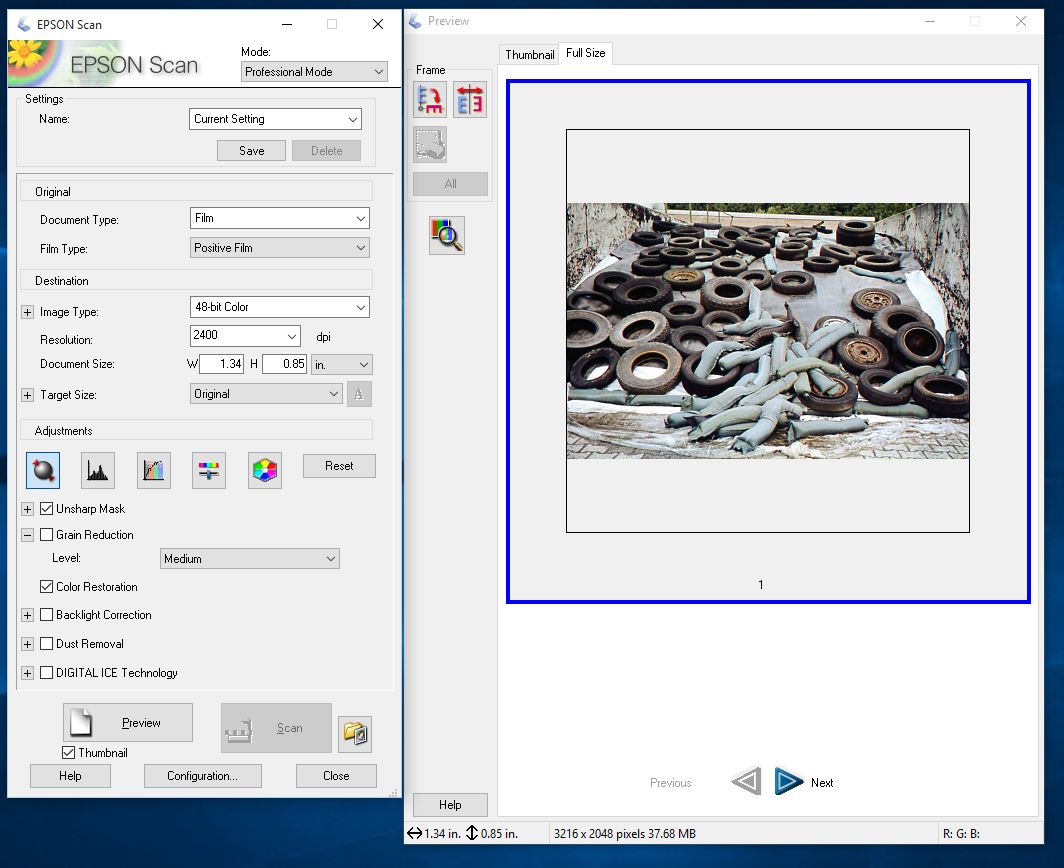
Task: Open the Color Palette adjustment
Action: pyautogui.click(x=264, y=470)
